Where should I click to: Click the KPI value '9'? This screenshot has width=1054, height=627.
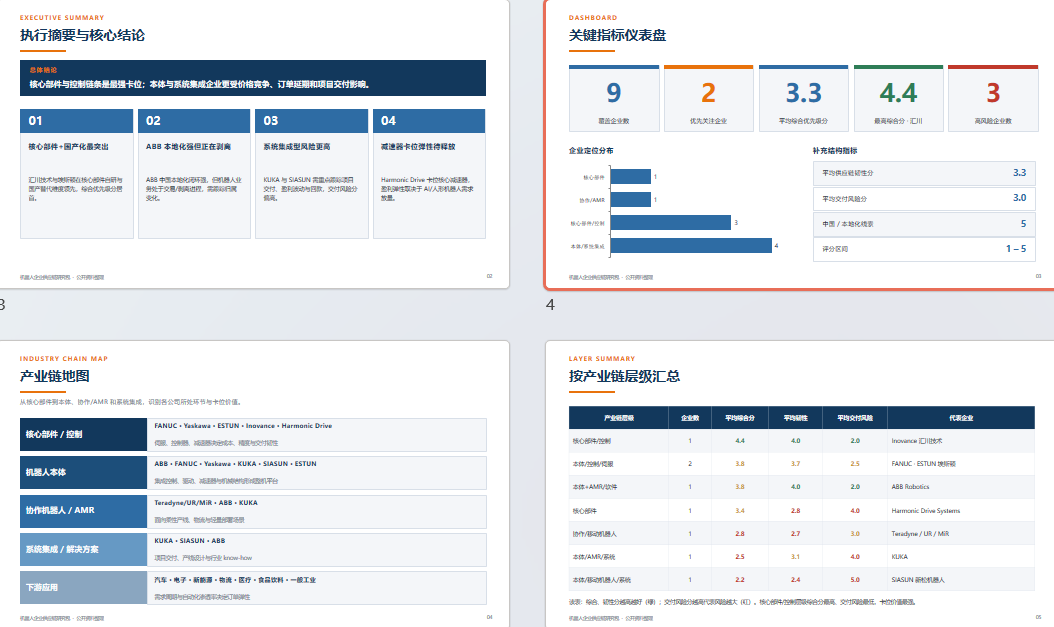(614, 93)
